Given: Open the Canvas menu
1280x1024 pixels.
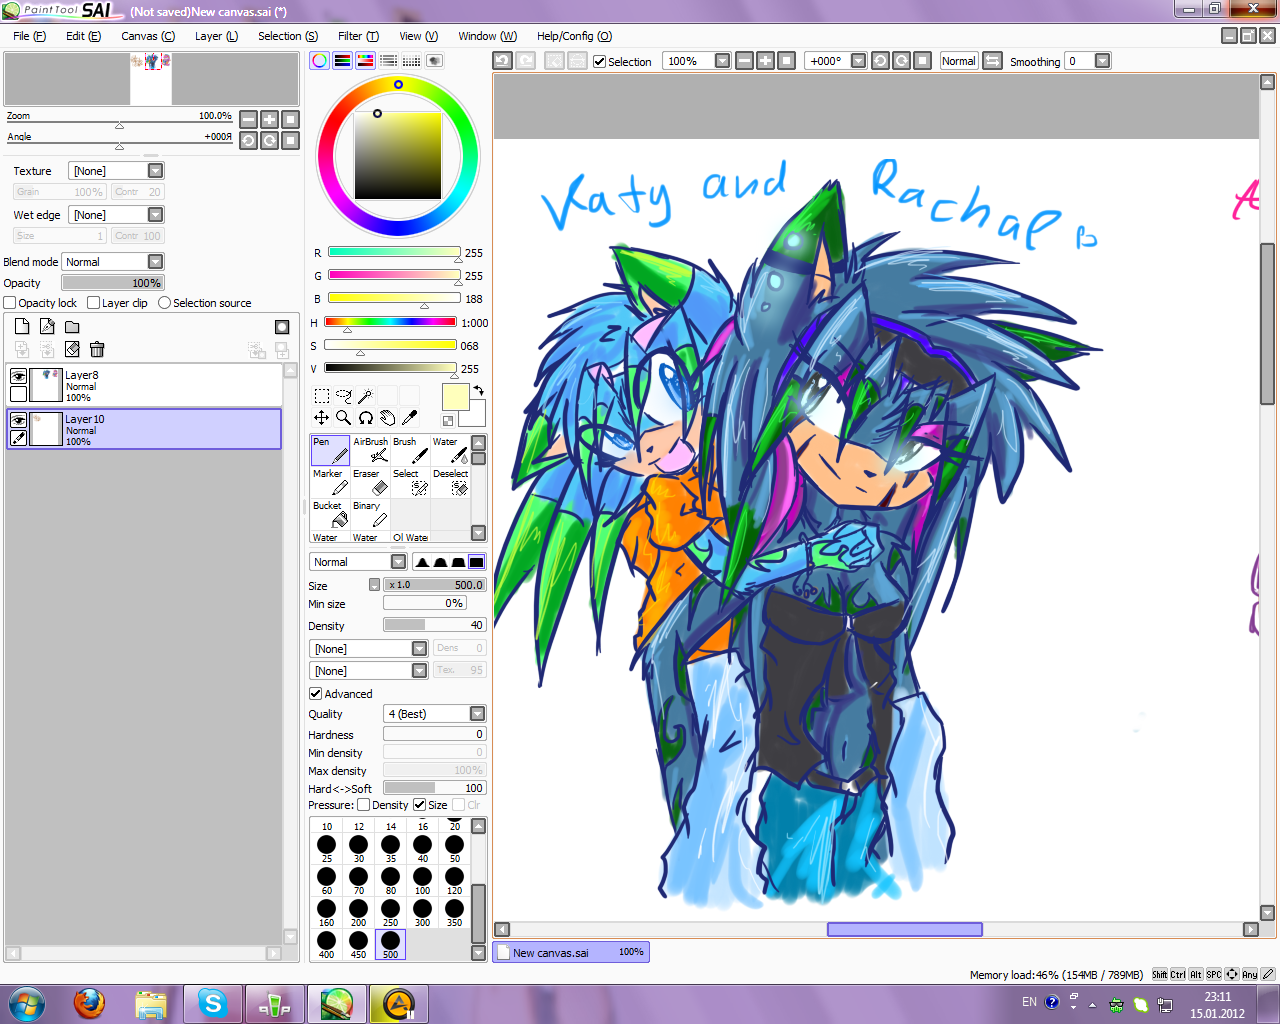Looking at the screenshot, I should point(148,36).
